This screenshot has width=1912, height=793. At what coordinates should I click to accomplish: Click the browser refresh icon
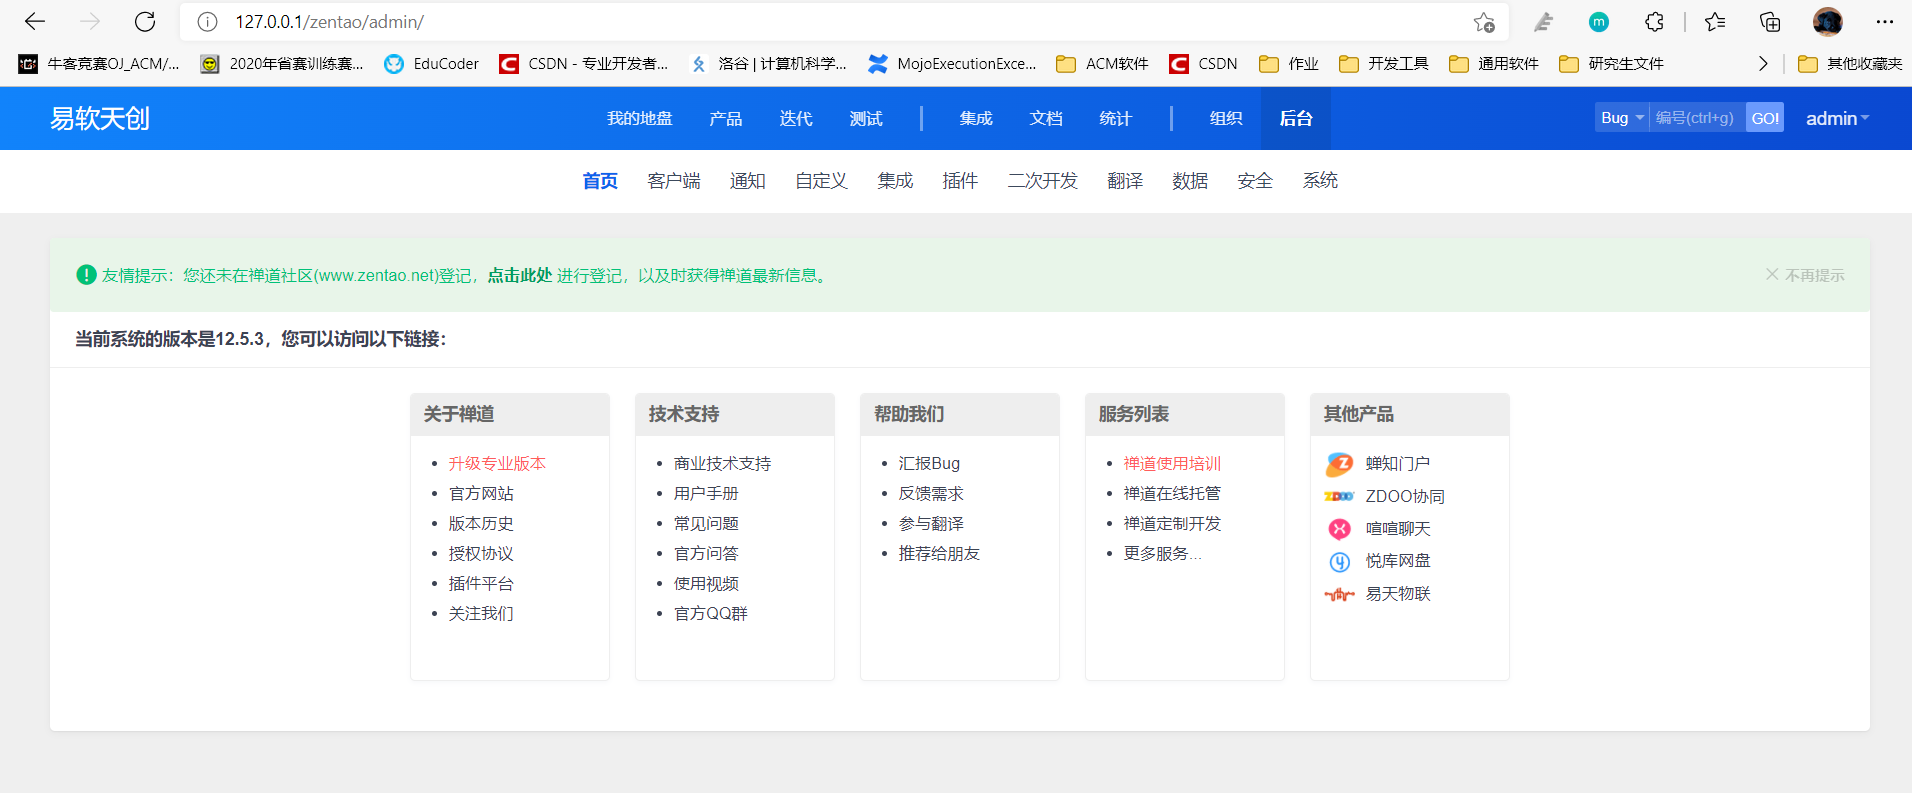coord(145,22)
